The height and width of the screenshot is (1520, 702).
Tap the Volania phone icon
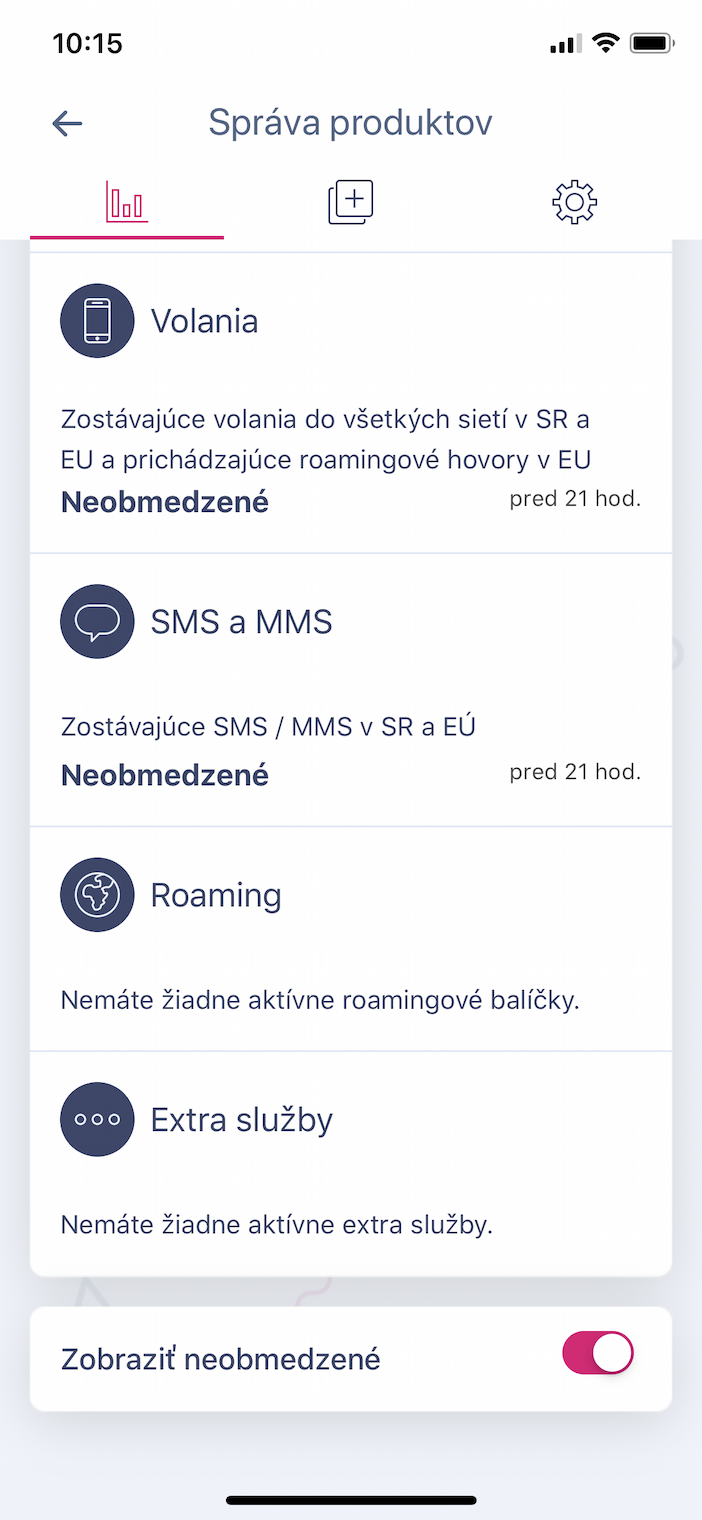(97, 321)
